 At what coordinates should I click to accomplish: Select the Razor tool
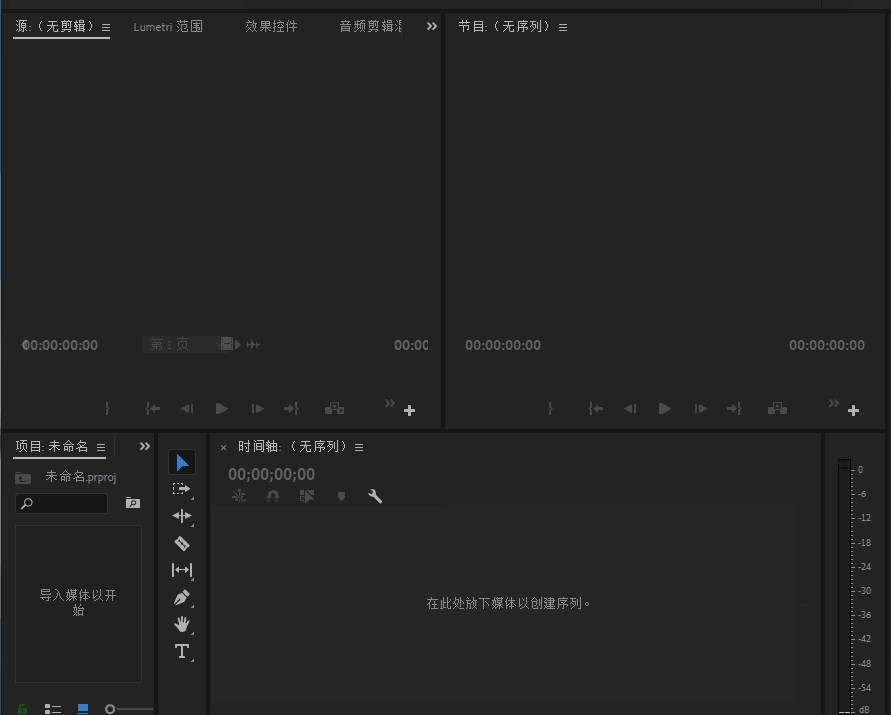coord(182,543)
